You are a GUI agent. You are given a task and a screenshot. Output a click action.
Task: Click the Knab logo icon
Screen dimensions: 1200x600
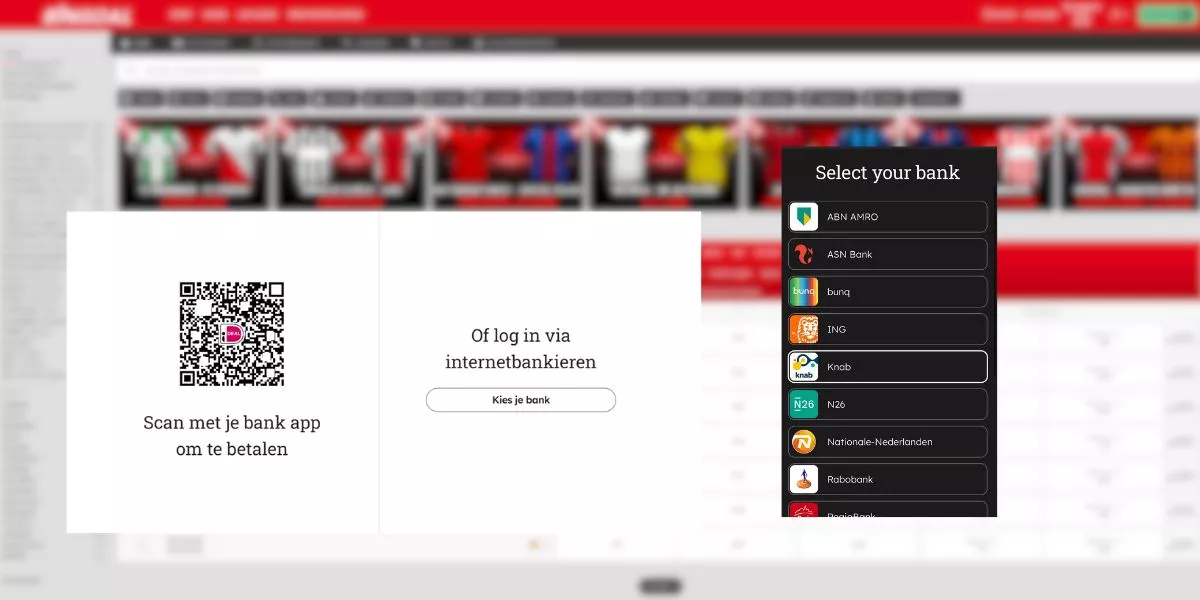pyautogui.click(x=804, y=367)
